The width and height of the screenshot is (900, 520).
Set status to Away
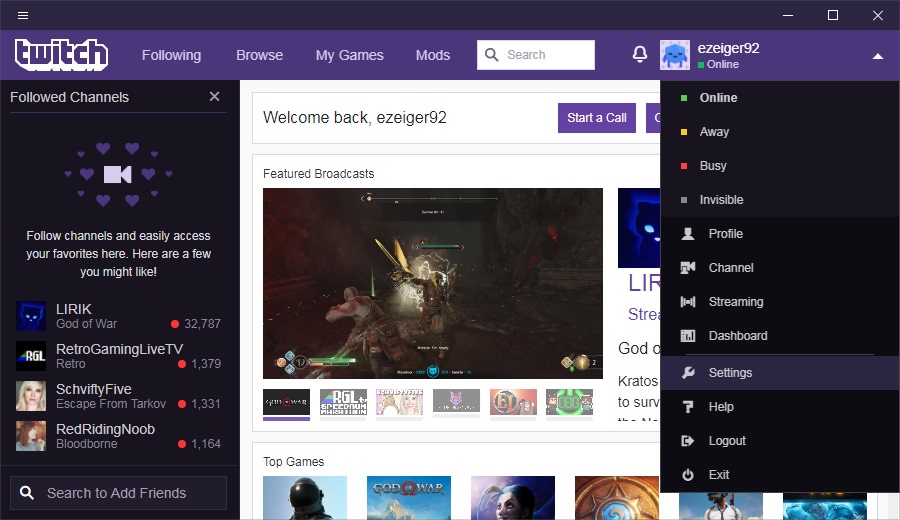pyautogui.click(x=714, y=132)
